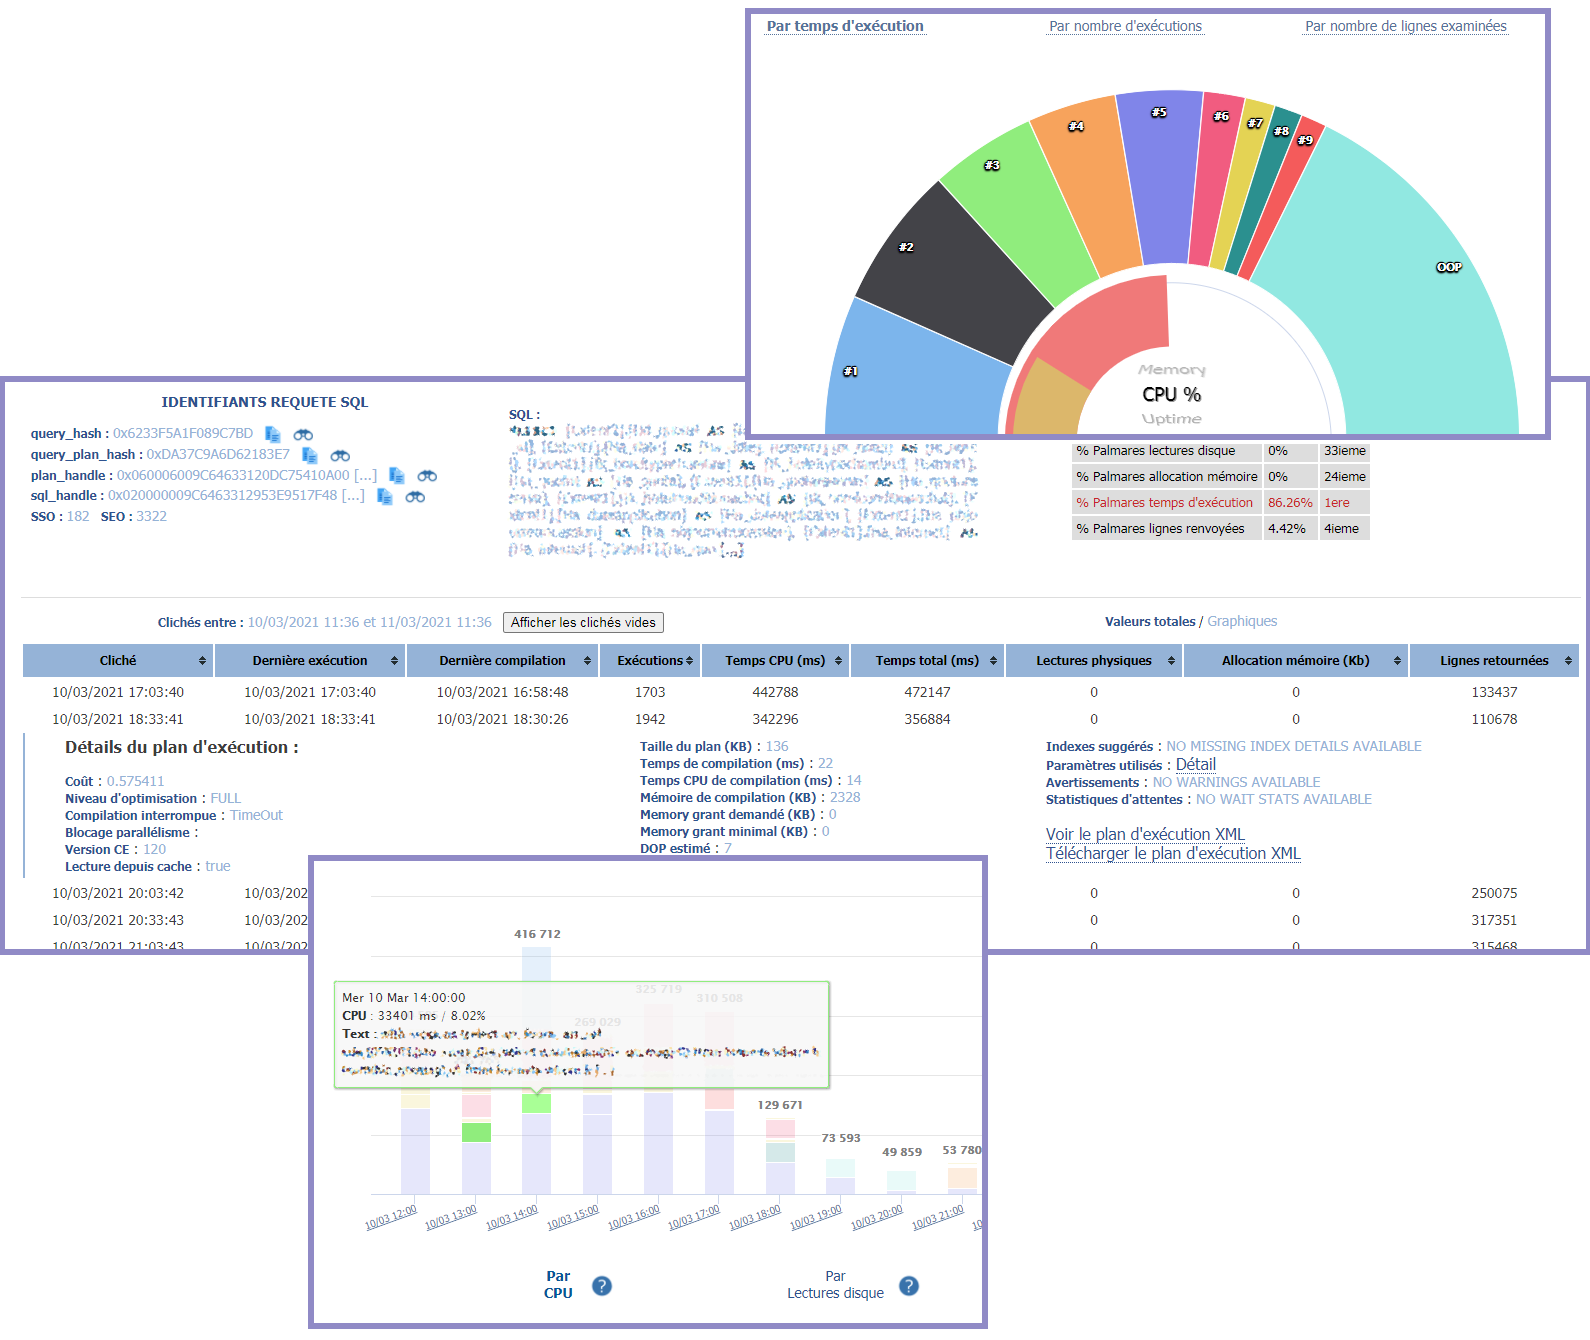
Task: Click binoculars beside sql_handle
Action: coord(415,496)
